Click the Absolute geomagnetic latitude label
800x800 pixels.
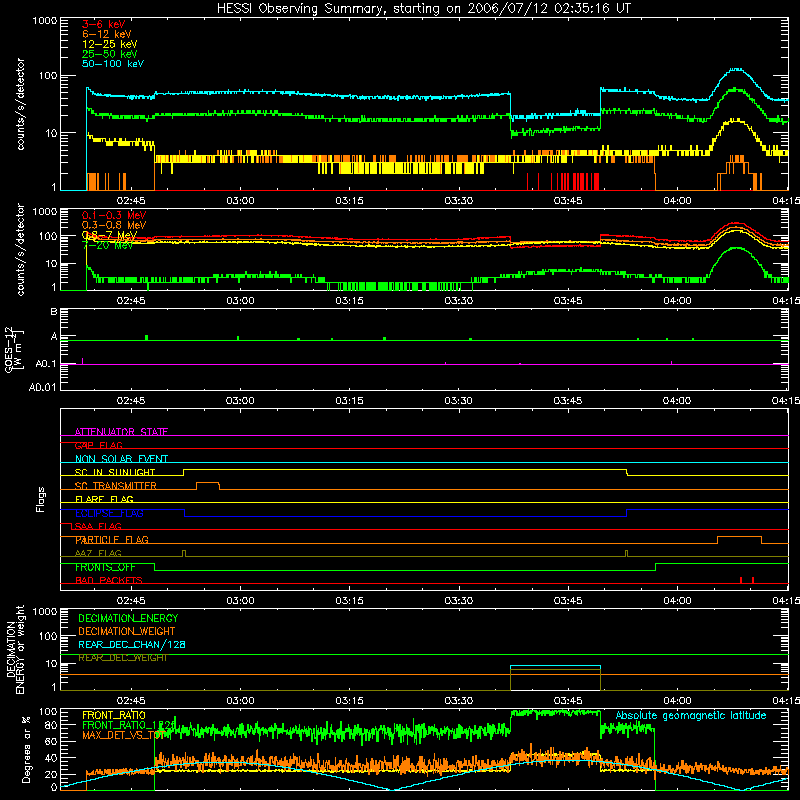(x=691, y=715)
